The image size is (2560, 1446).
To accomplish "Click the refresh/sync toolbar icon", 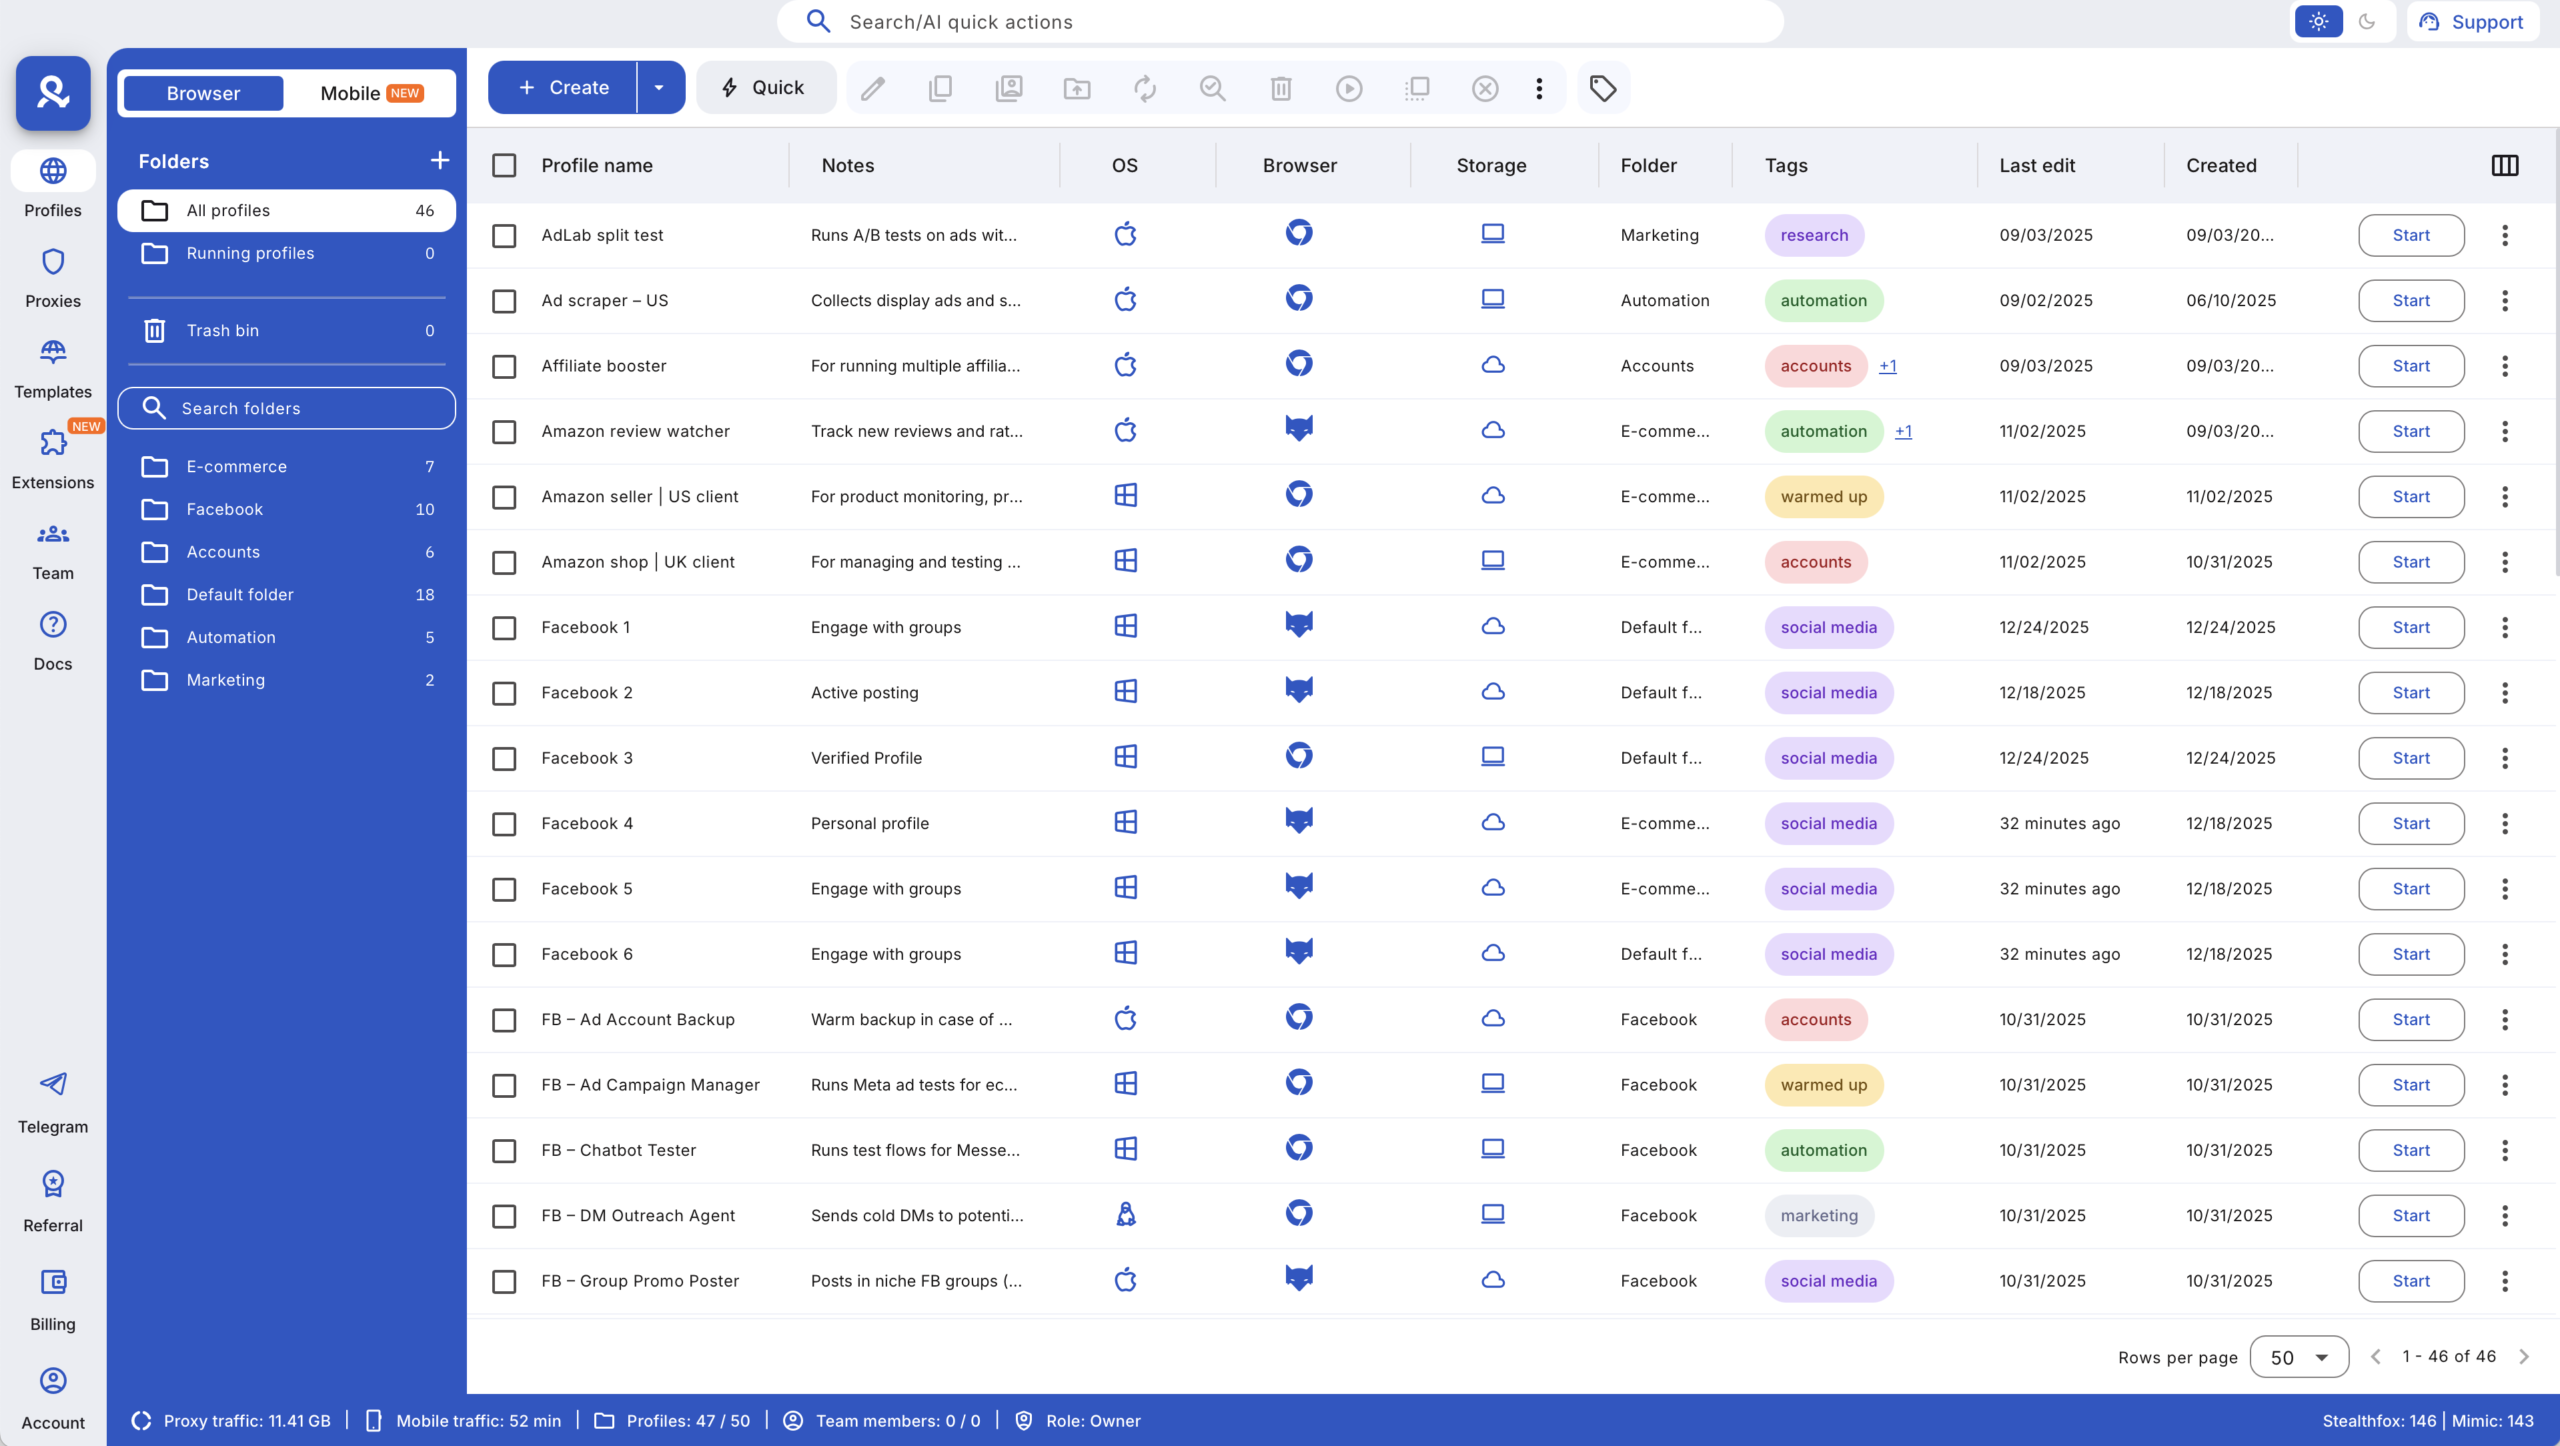I will [1145, 88].
